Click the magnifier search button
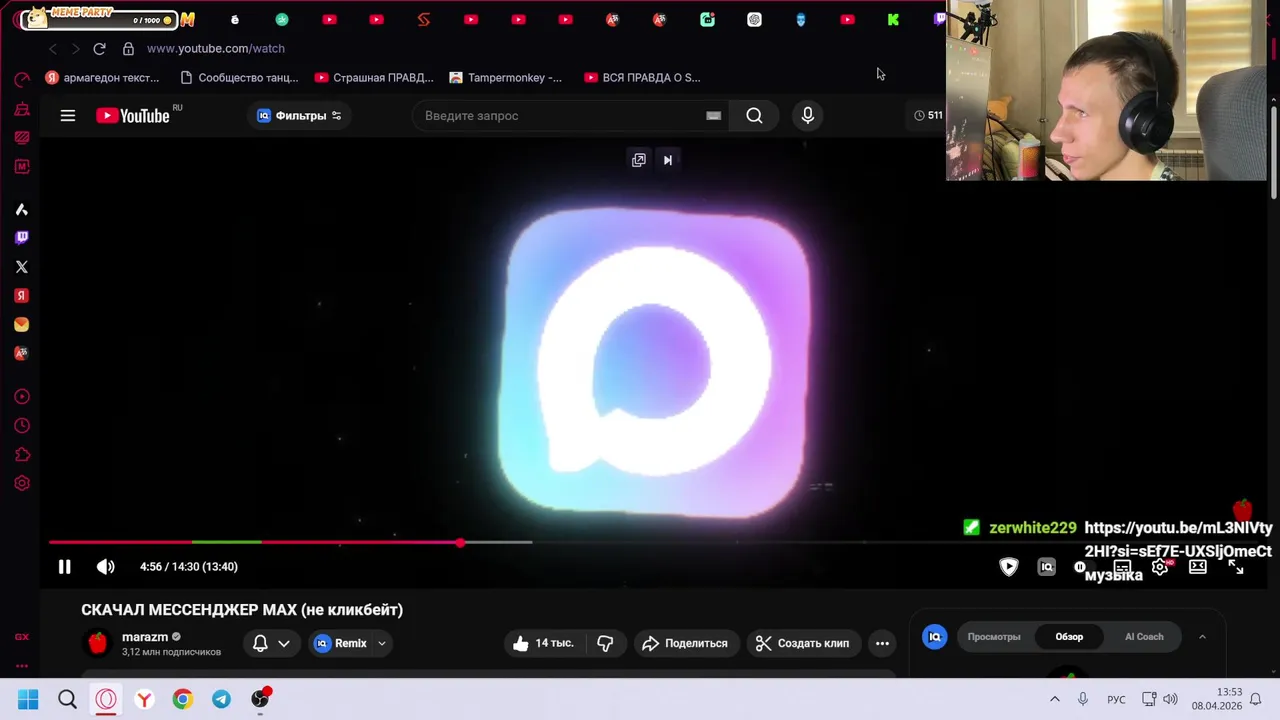Viewport: 1280px width, 720px height. (754, 116)
